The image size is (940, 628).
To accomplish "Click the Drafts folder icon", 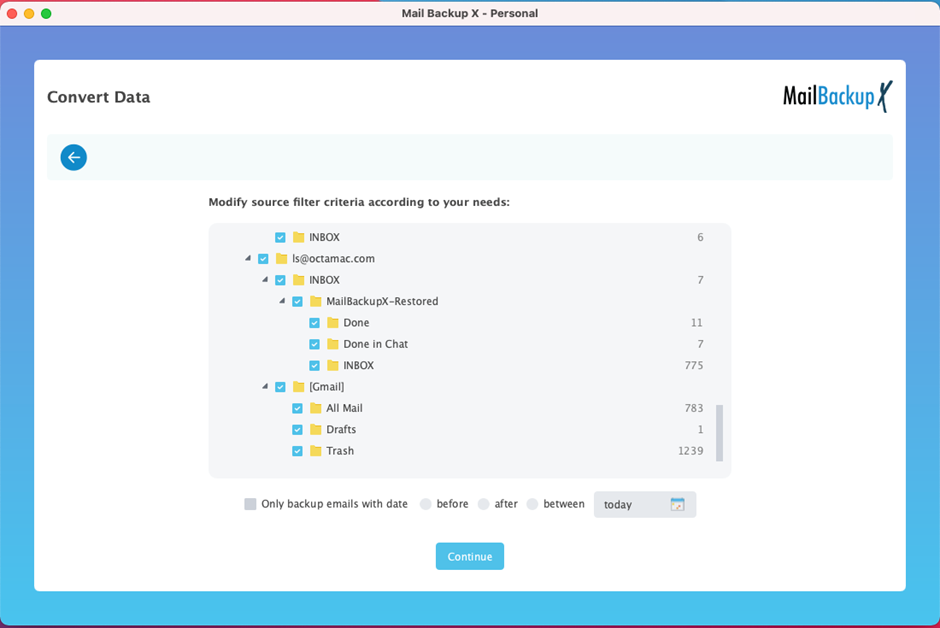I will 315,430.
